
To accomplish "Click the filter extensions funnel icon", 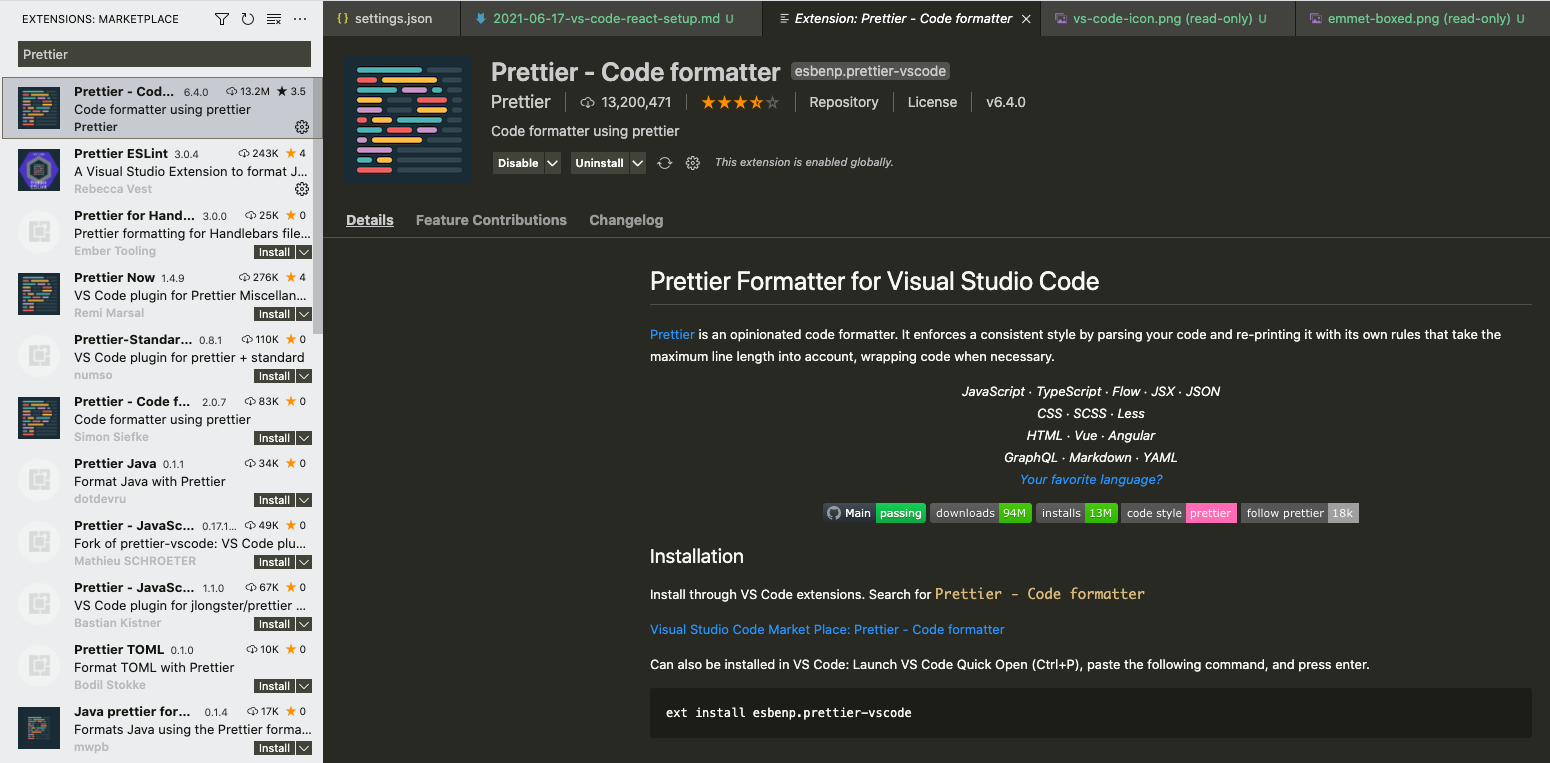I will tap(222, 19).
